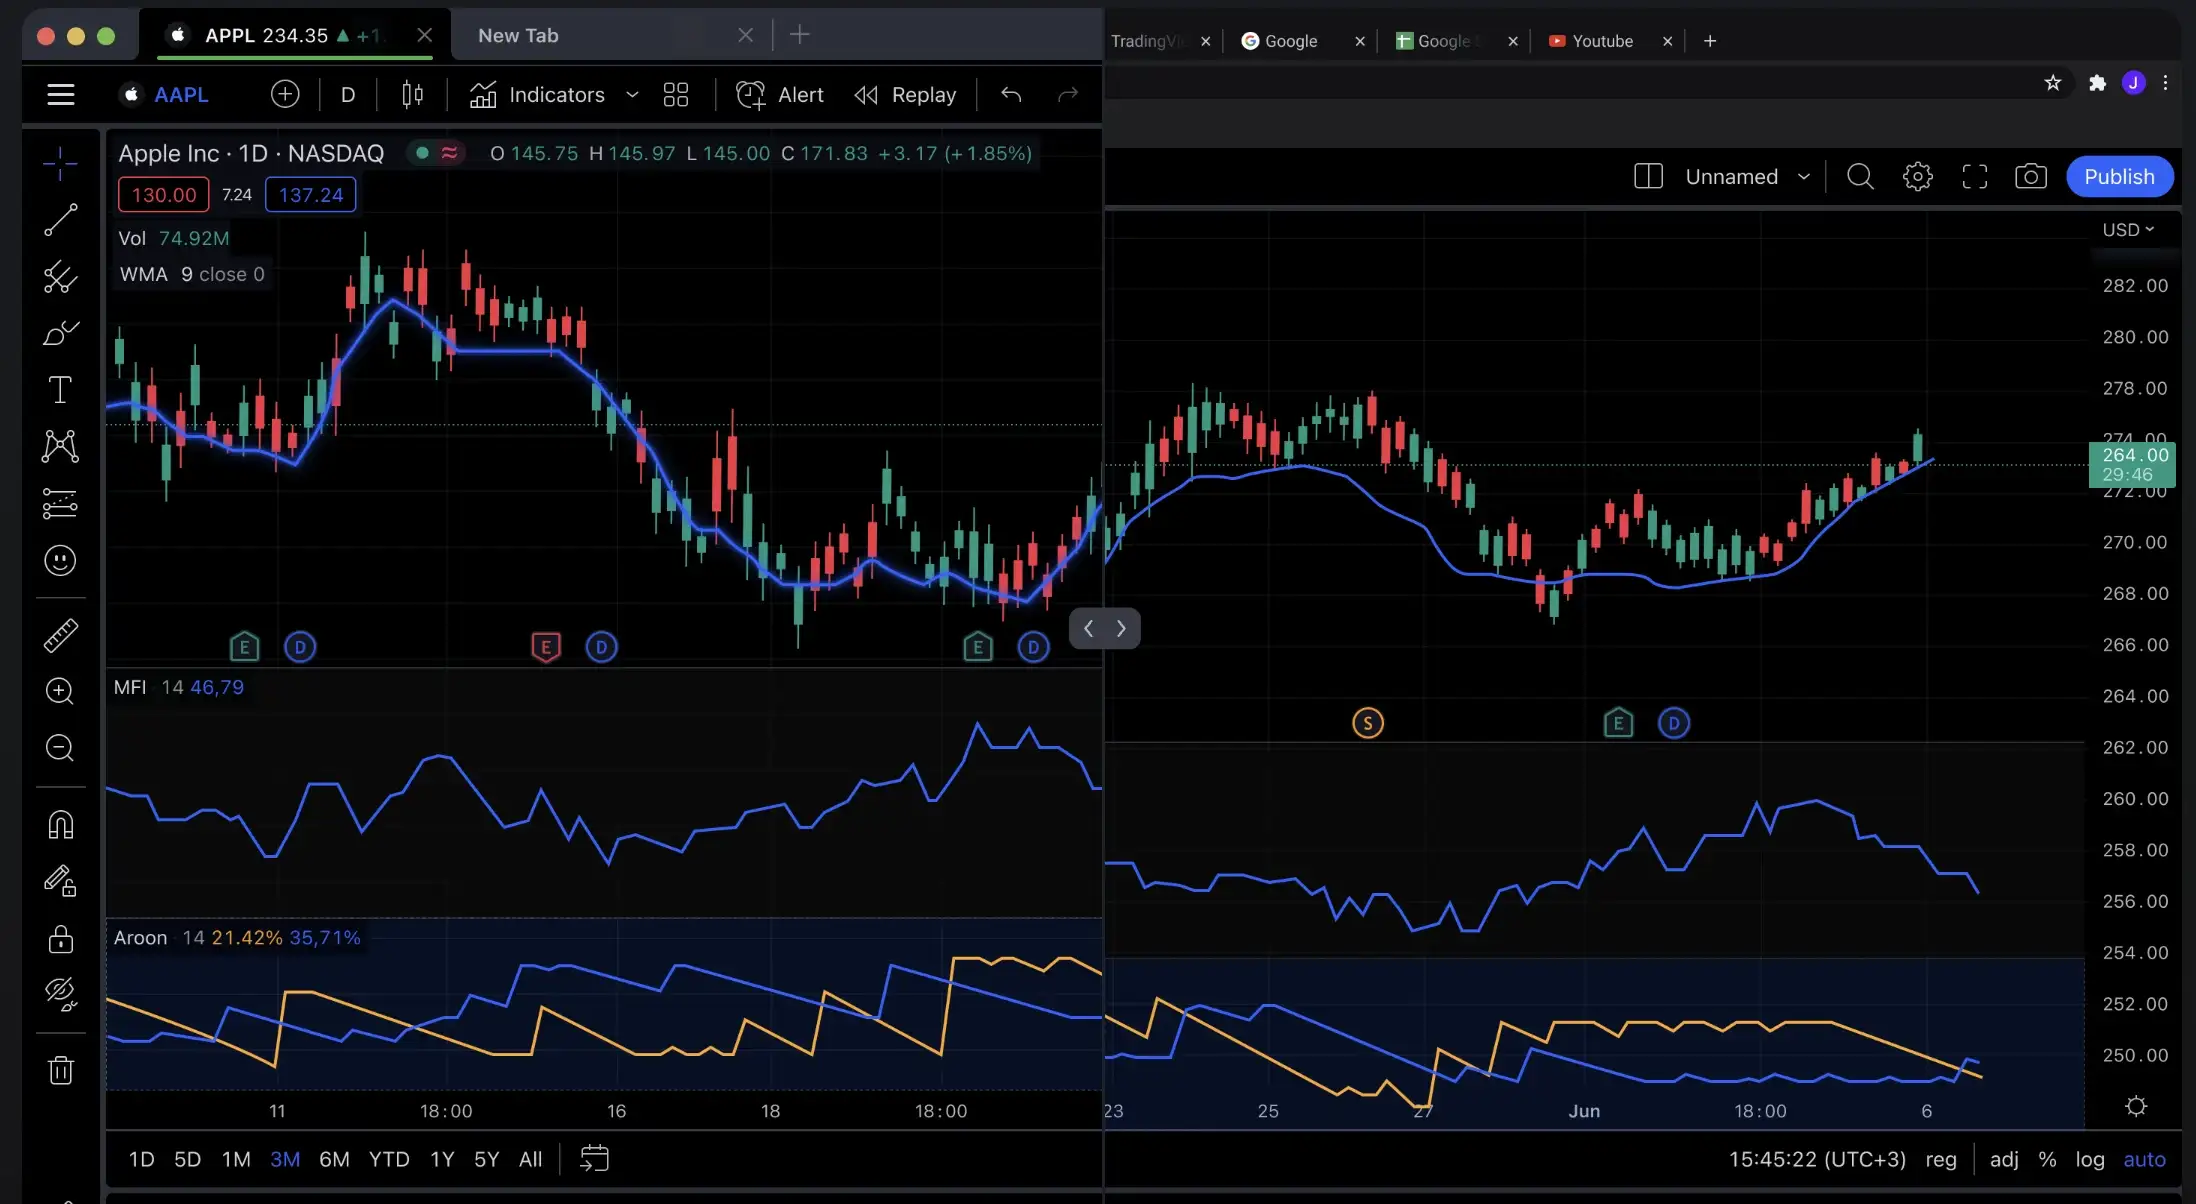The height and width of the screenshot is (1204, 2196).
Task: Open the USD currency dropdown
Action: [2128, 229]
